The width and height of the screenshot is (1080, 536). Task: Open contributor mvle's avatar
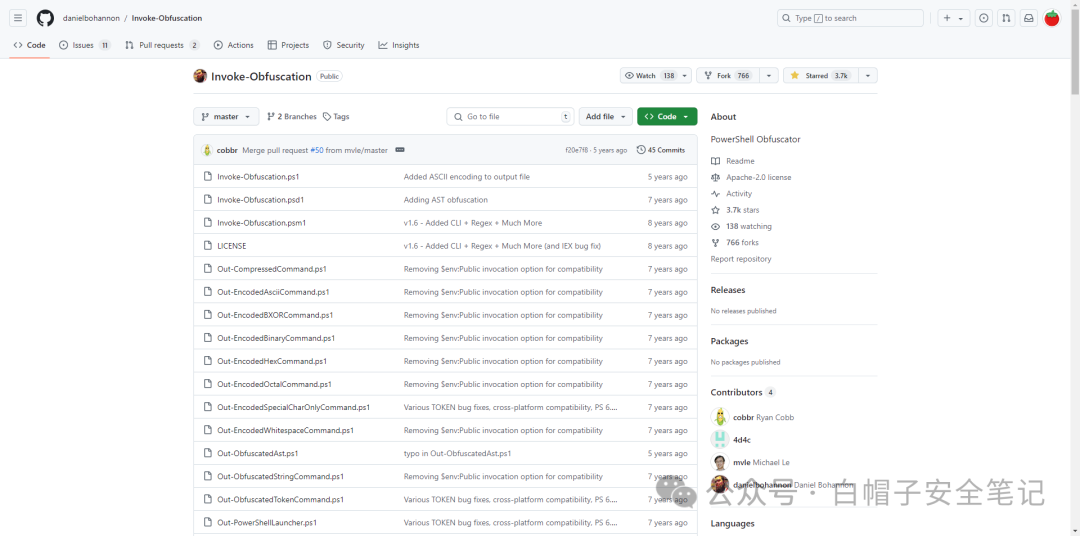coord(720,462)
